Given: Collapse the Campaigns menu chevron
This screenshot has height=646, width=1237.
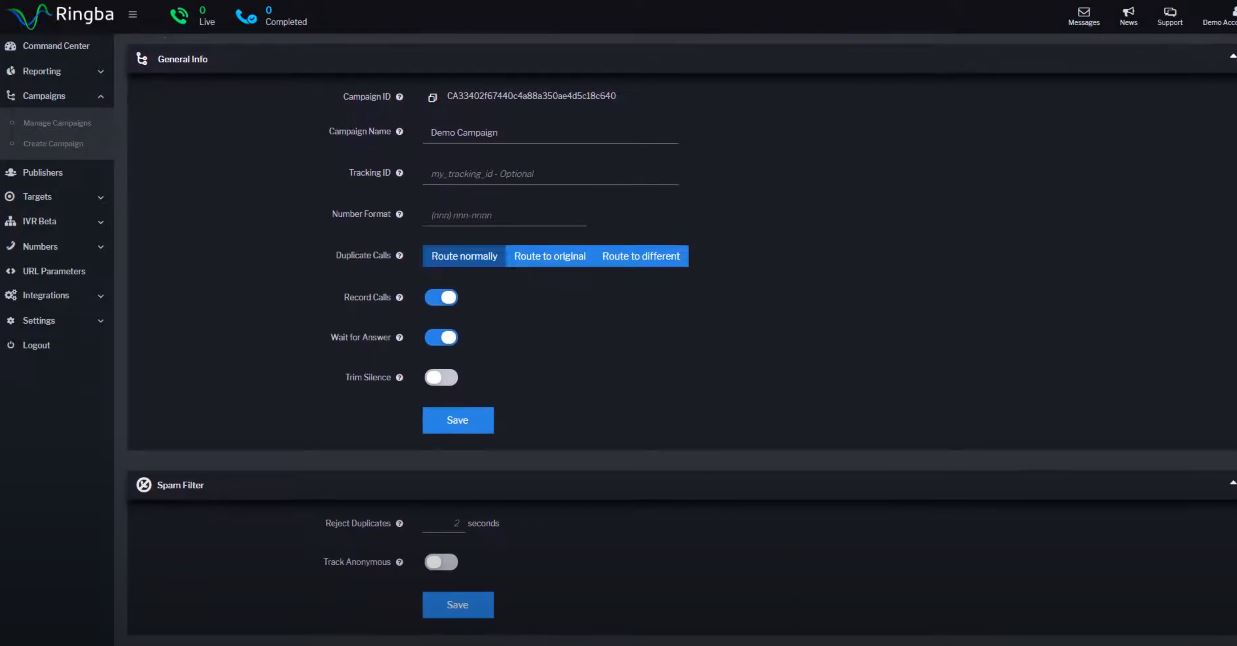Looking at the screenshot, I should click(101, 96).
